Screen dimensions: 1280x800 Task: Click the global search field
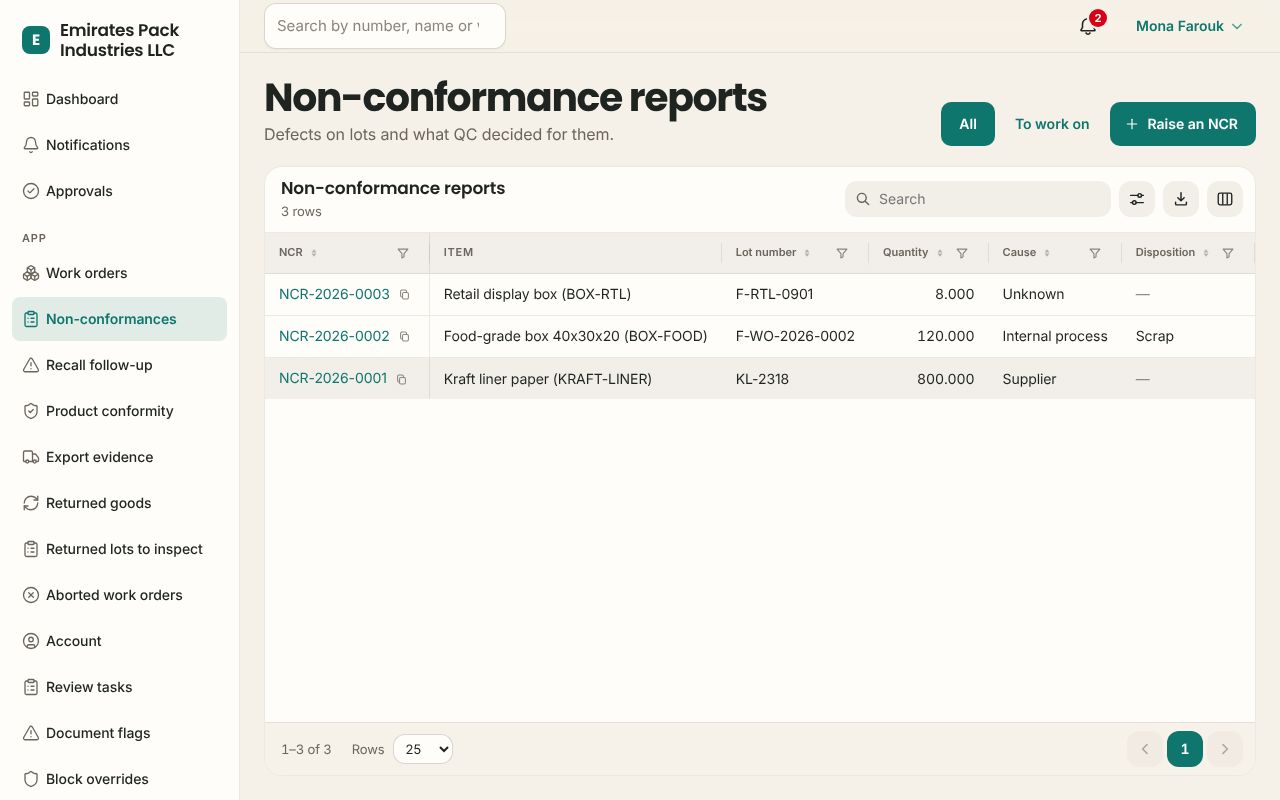(385, 26)
